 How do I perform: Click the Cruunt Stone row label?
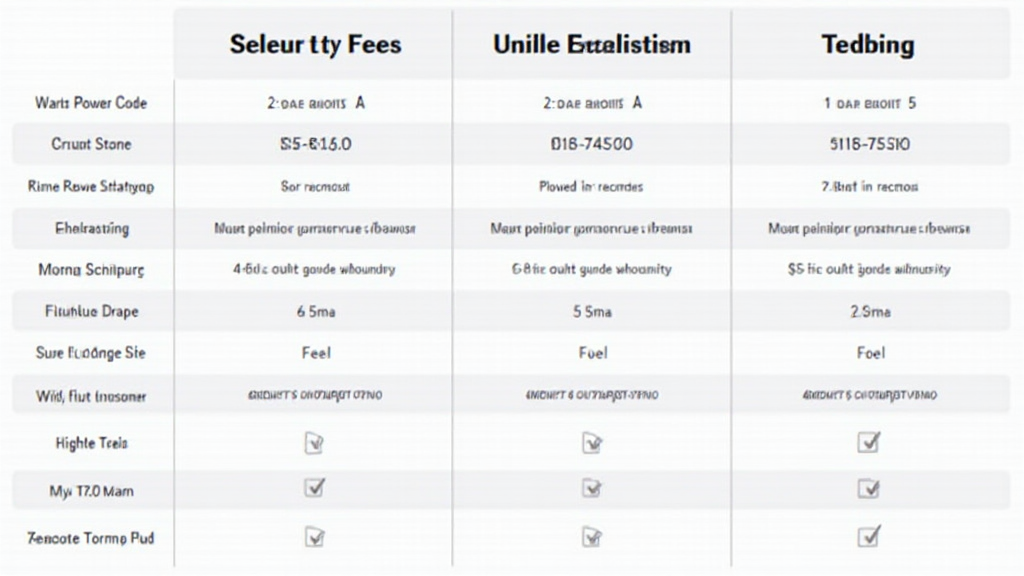(91, 144)
